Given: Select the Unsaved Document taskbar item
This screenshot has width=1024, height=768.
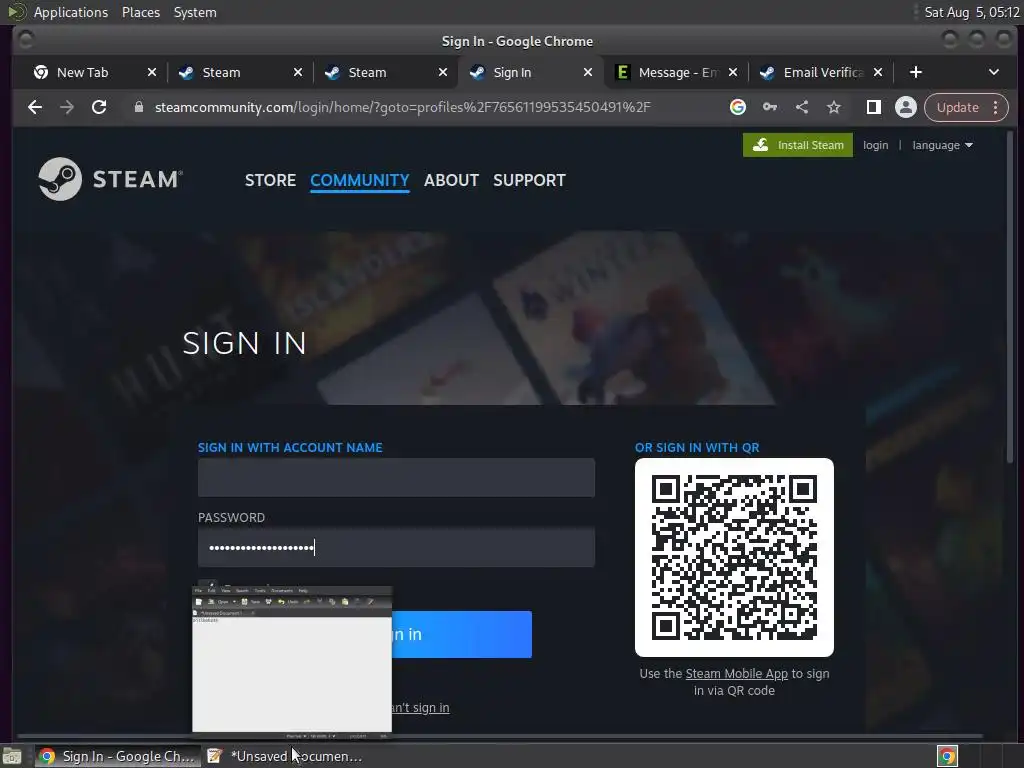Looking at the screenshot, I should coord(285,756).
